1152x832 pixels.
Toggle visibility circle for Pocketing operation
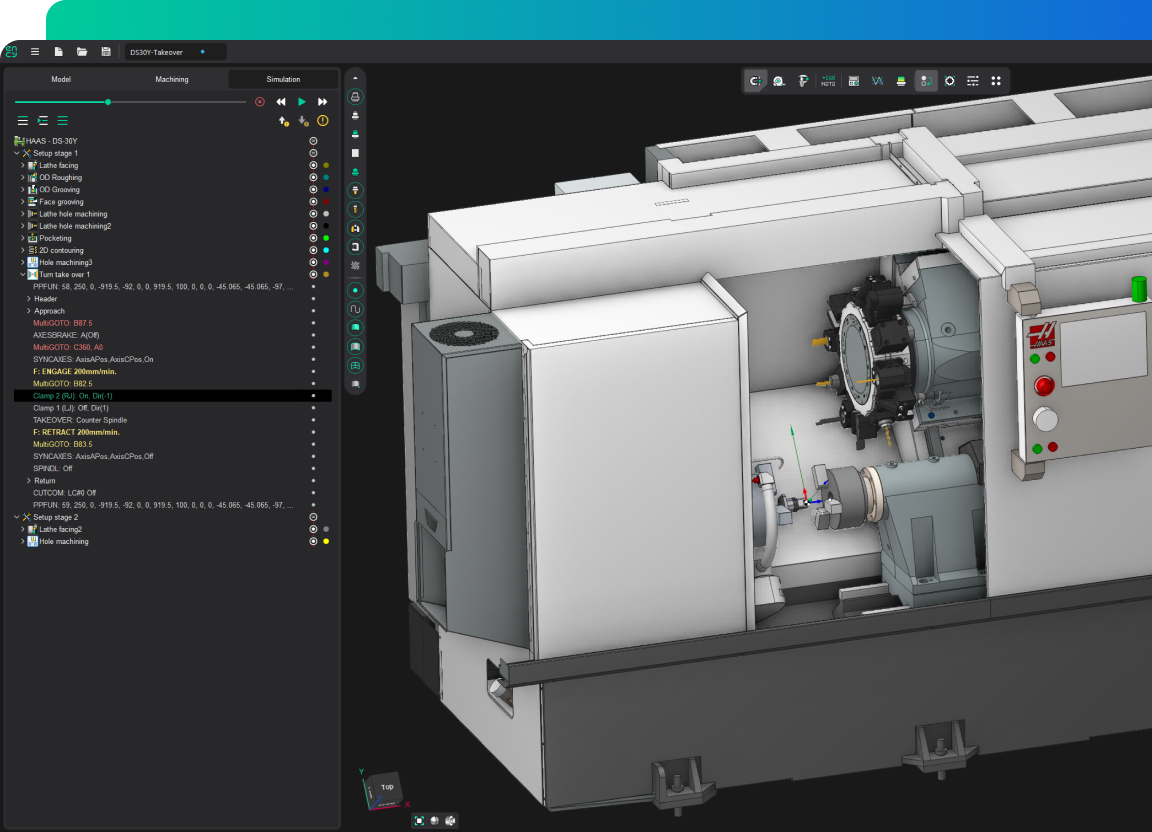pyautogui.click(x=313, y=238)
